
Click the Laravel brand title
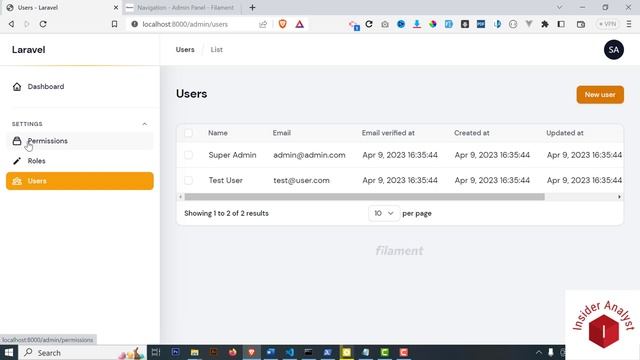(29, 50)
